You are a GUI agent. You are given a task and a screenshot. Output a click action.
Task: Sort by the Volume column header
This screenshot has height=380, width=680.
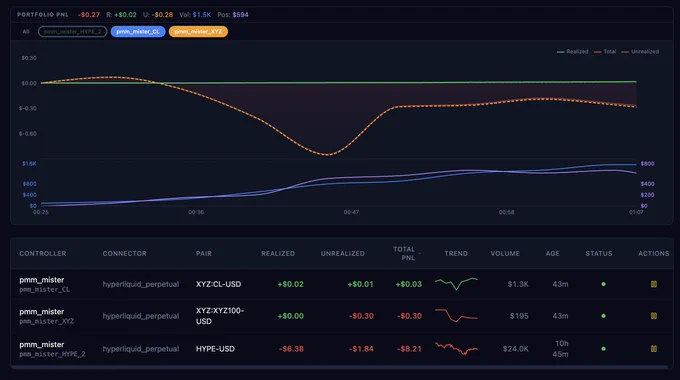[x=505, y=253]
